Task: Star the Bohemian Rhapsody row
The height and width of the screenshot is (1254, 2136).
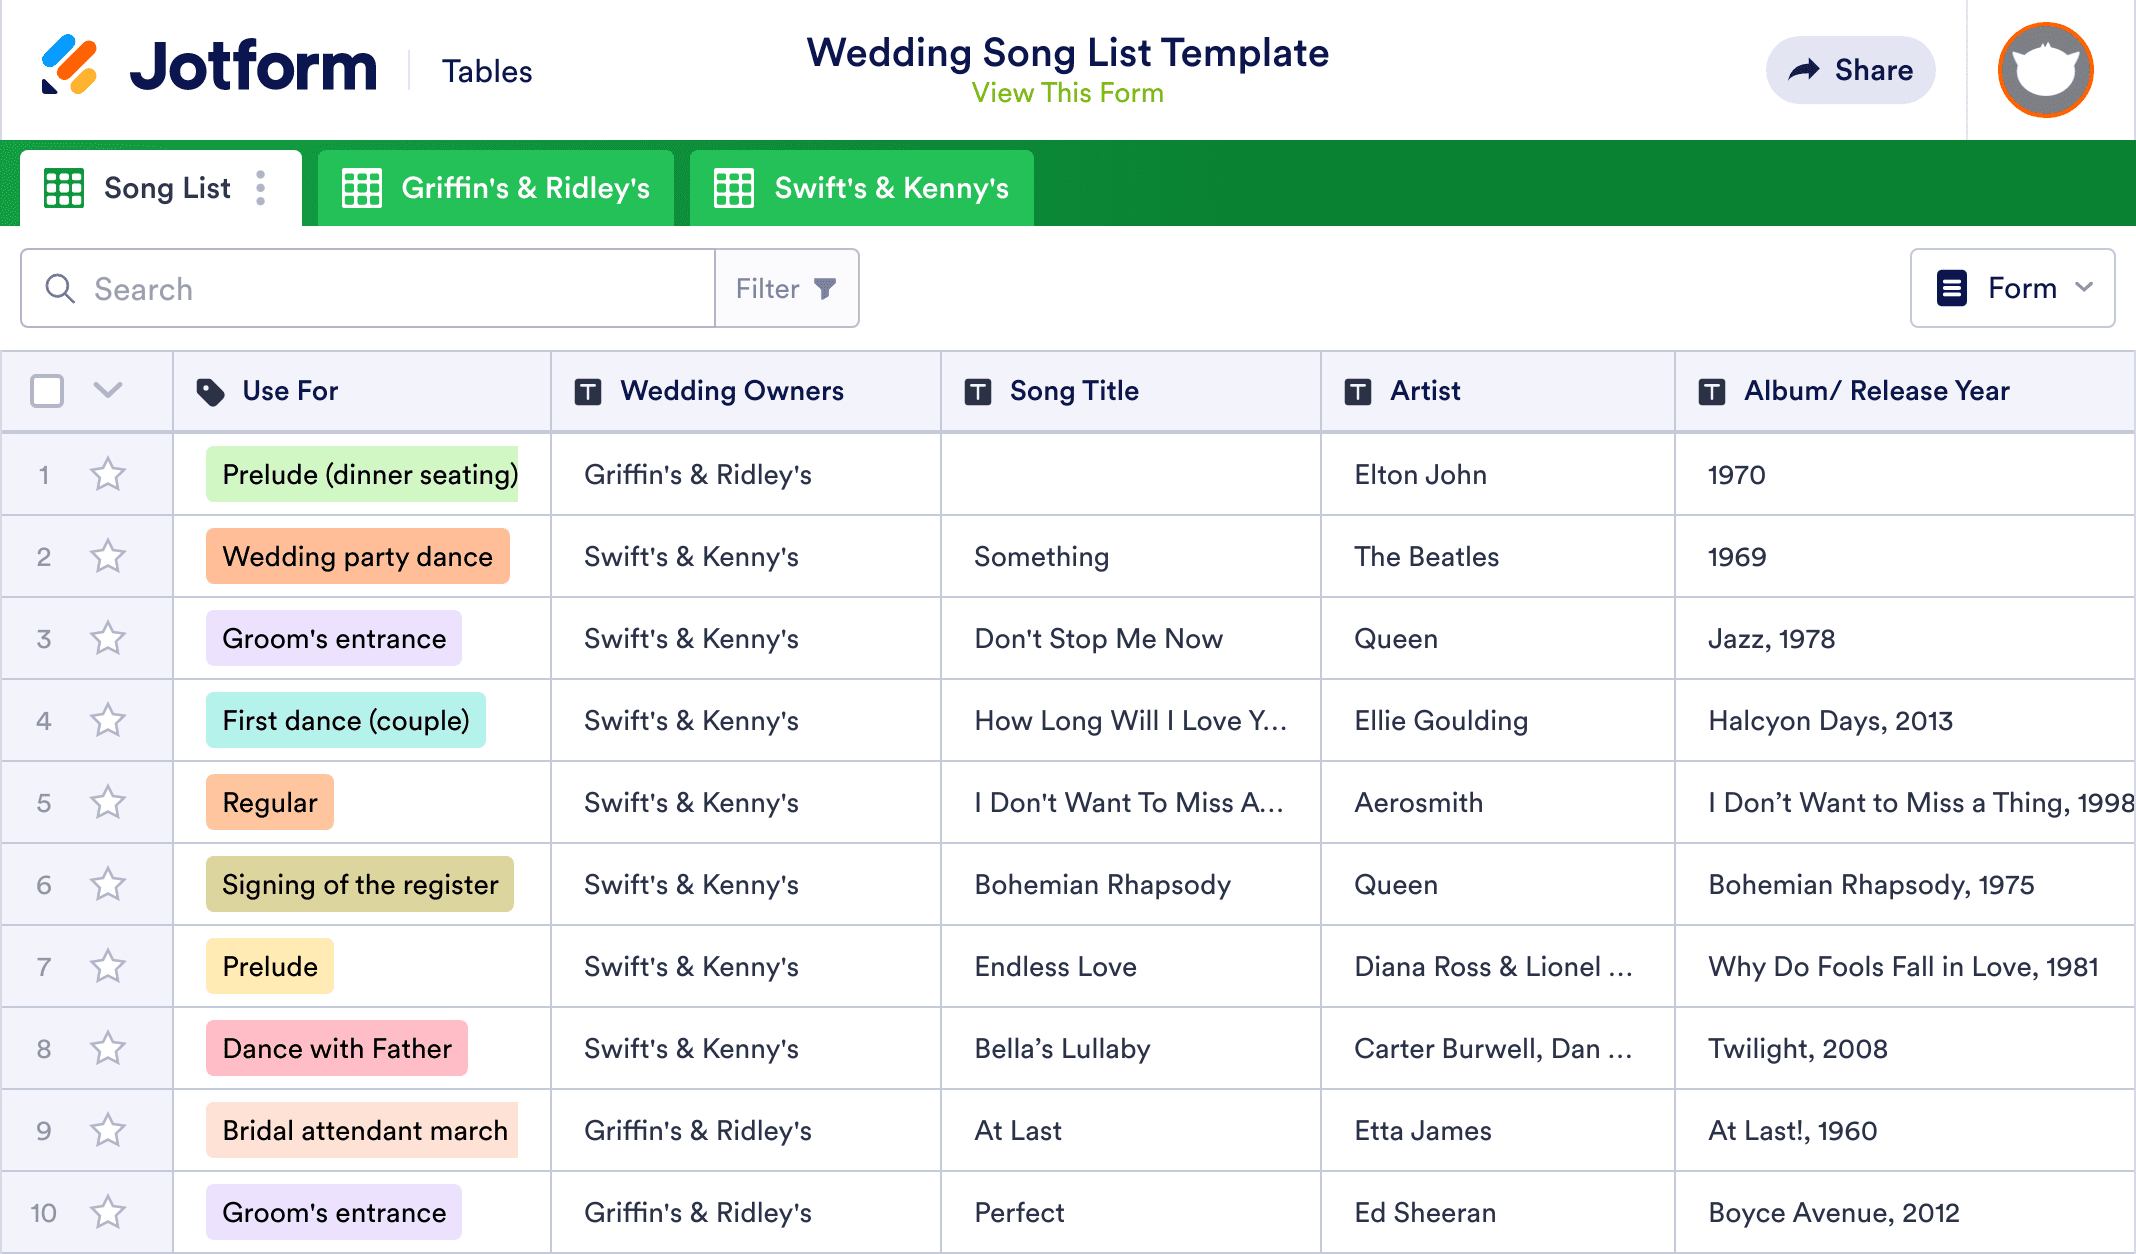Action: [108, 884]
